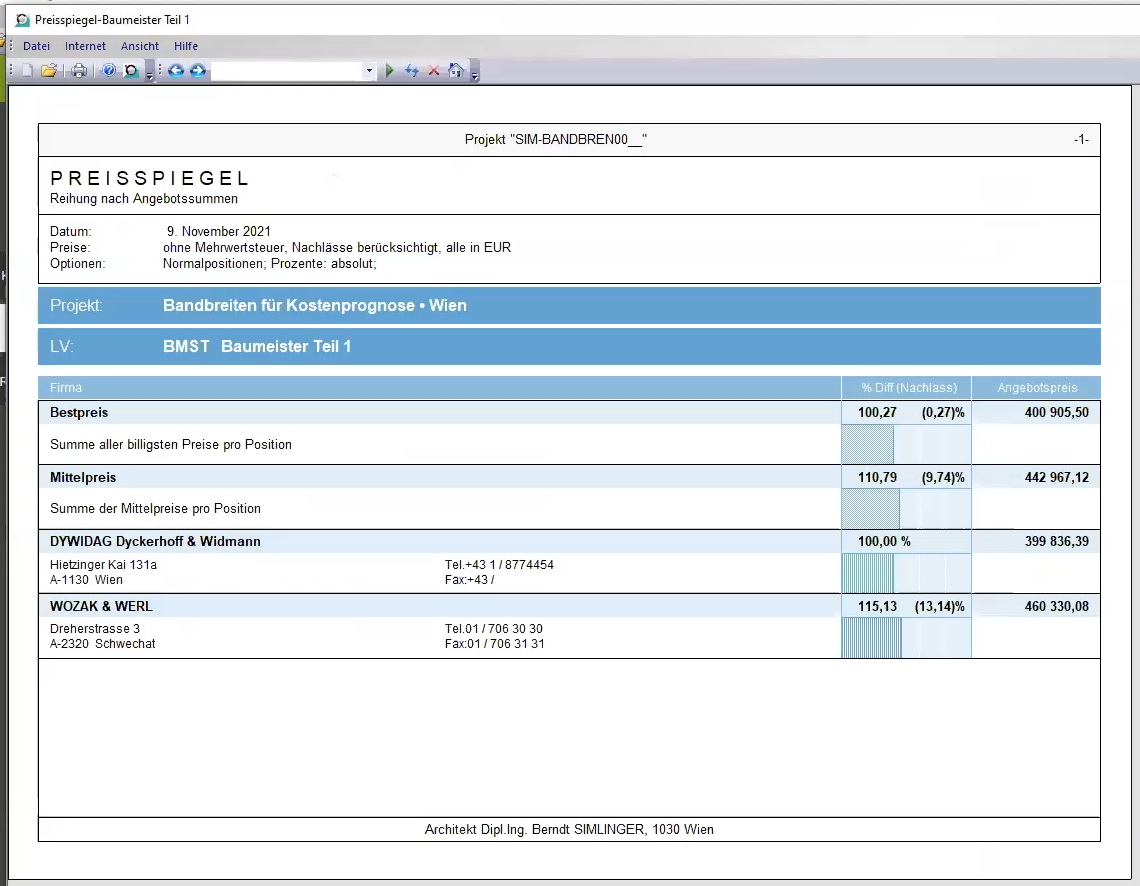
Task: Stop loading with the red X icon
Action: coord(434,71)
